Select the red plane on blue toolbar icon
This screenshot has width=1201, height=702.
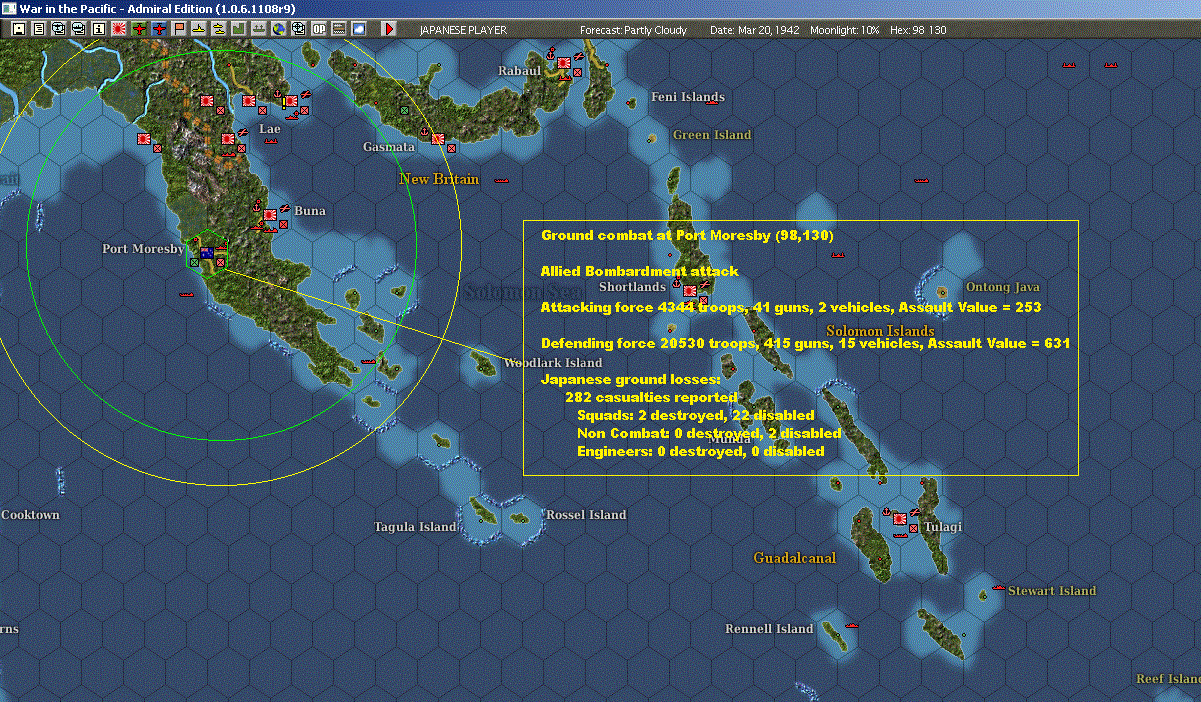point(158,29)
